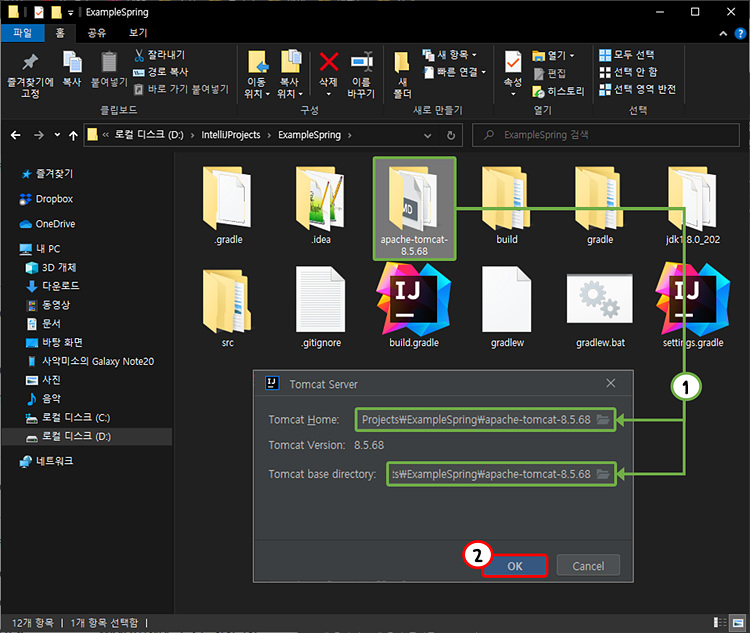750x633 pixels.
Task: Open Move to (이동 위치) dropdown
Action: (x=257, y=75)
